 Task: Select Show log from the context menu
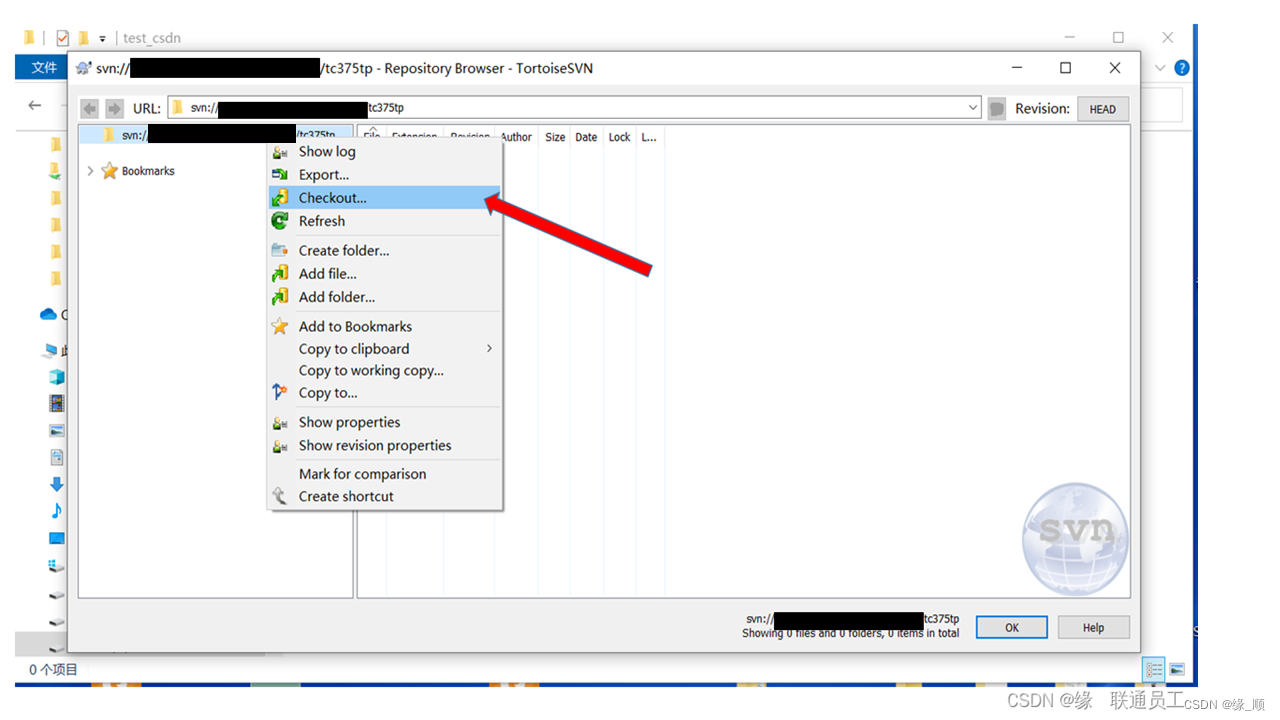[326, 151]
